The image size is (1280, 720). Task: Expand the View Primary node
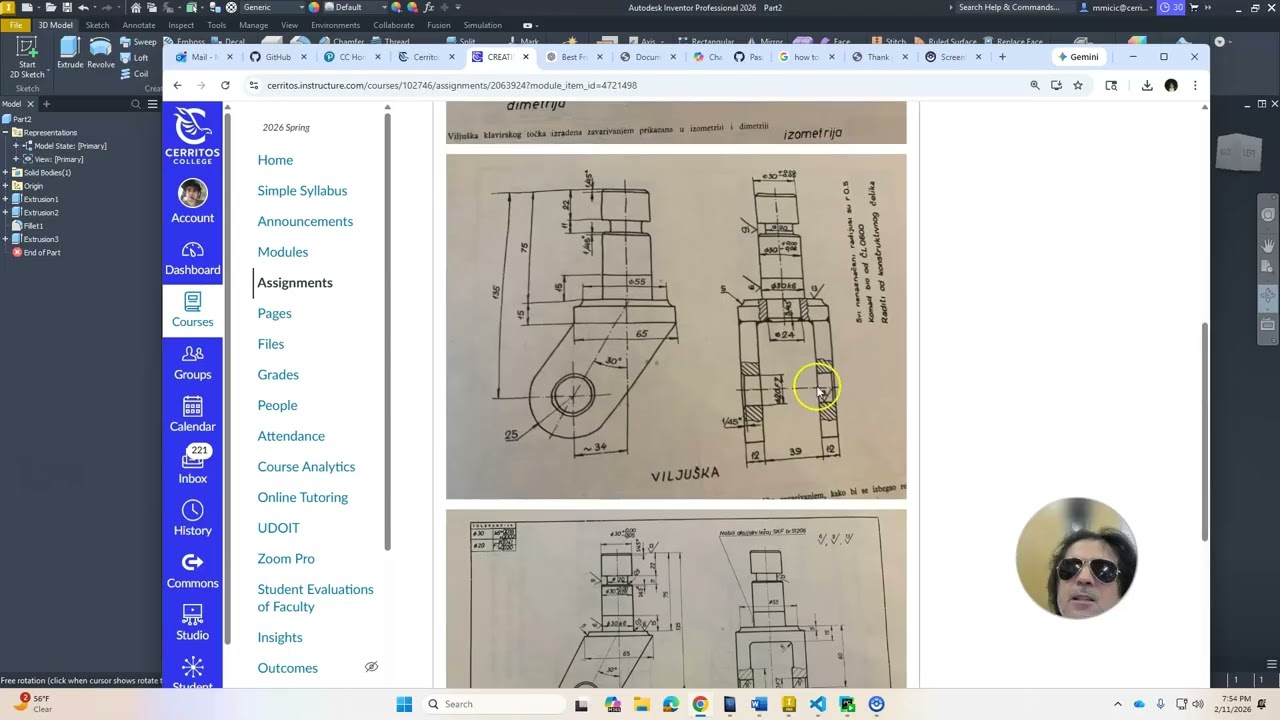tap(16, 159)
